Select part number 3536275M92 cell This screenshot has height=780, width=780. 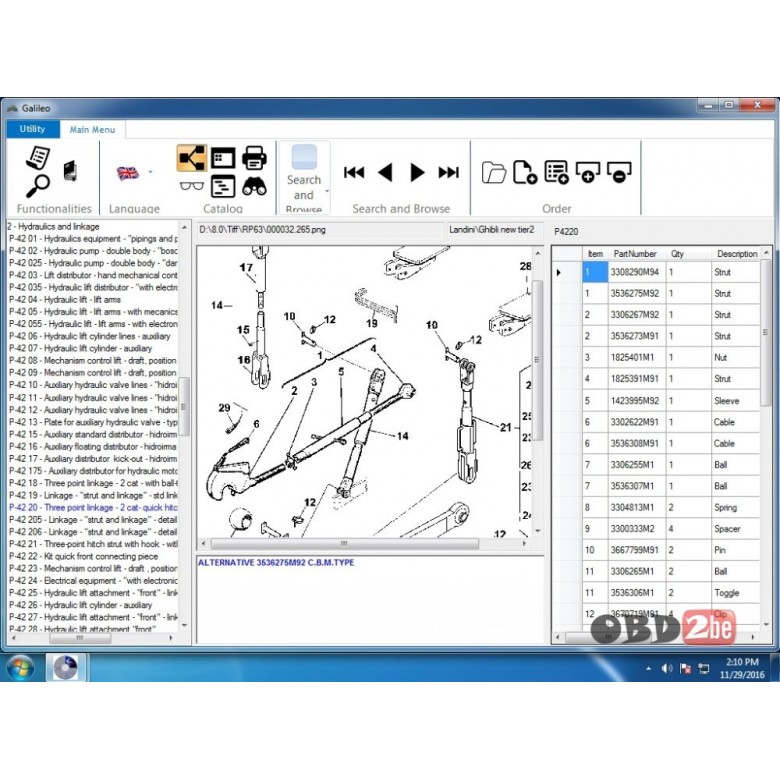[x=637, y=293]
